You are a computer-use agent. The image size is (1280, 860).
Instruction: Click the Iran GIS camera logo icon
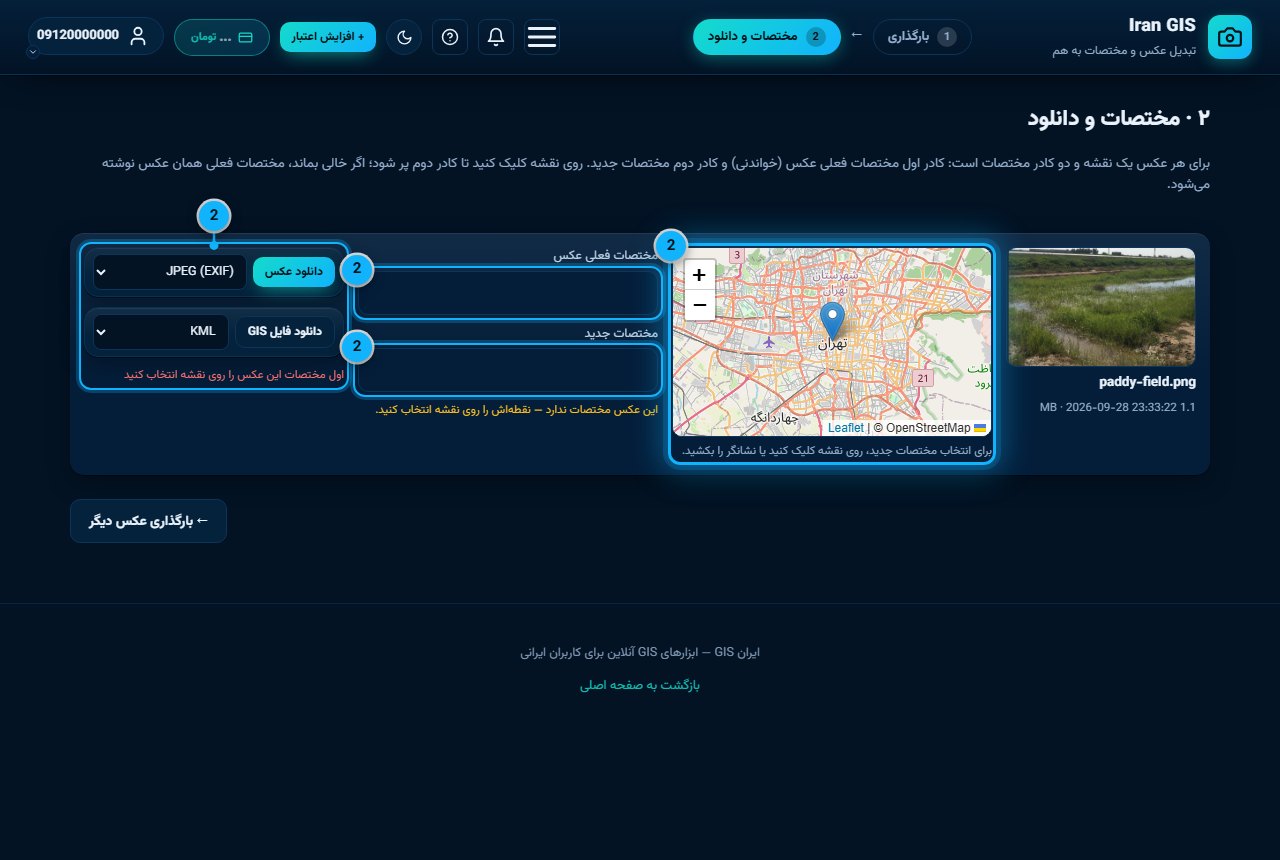tap(1230, 37)
